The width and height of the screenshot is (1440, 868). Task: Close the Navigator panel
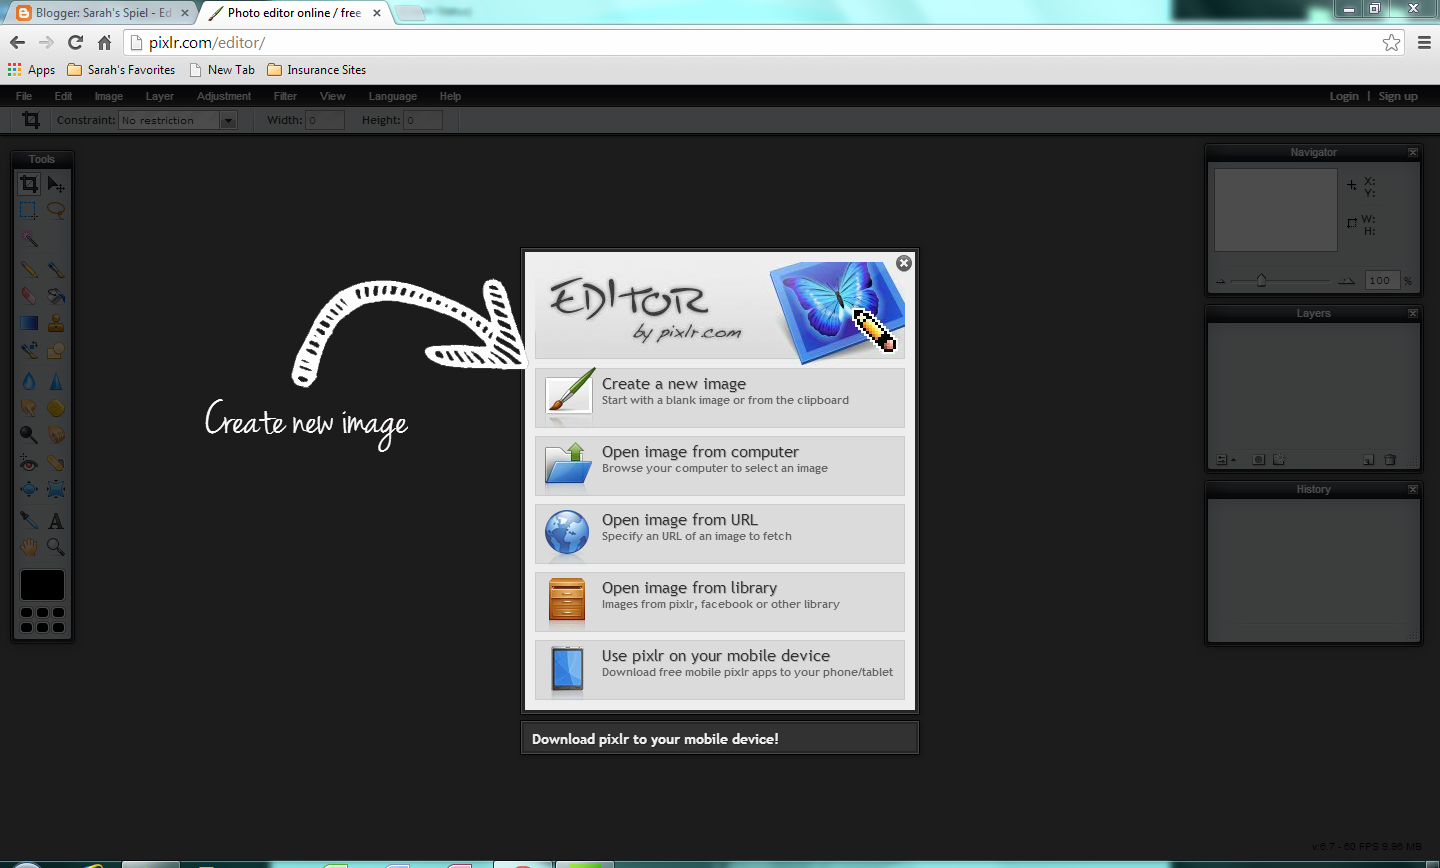[x=1413, y=152]
